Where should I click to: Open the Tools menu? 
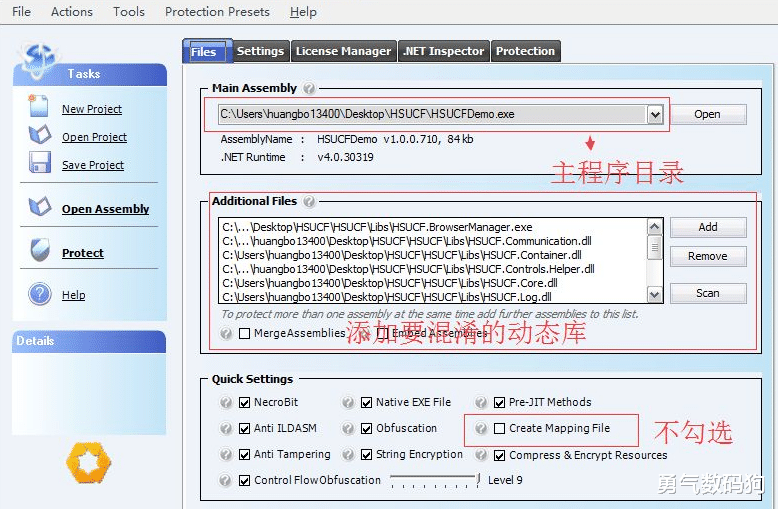click(129, 11)
